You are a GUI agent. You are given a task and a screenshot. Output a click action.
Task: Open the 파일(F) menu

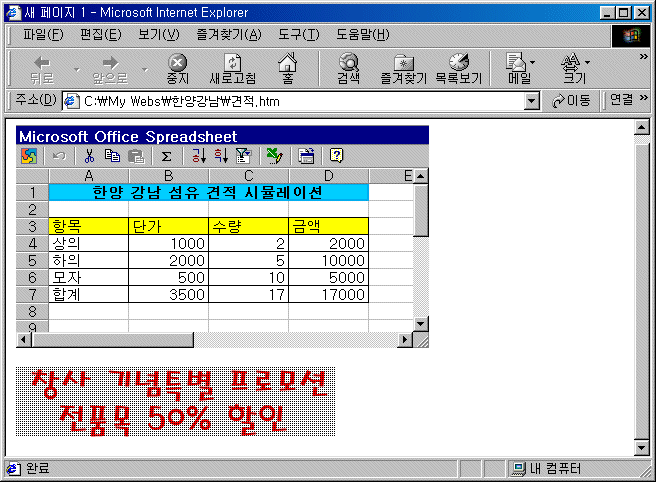[43, 34]
